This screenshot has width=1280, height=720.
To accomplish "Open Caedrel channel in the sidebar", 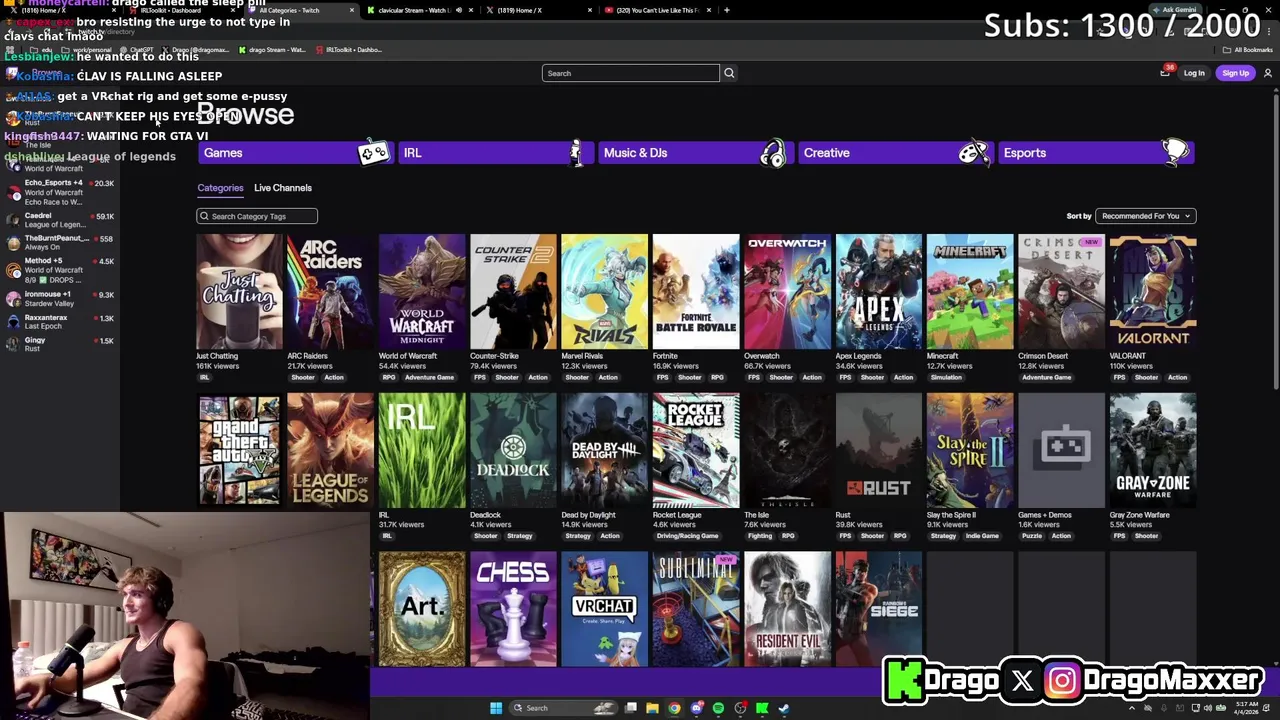I will click(60, 220).
